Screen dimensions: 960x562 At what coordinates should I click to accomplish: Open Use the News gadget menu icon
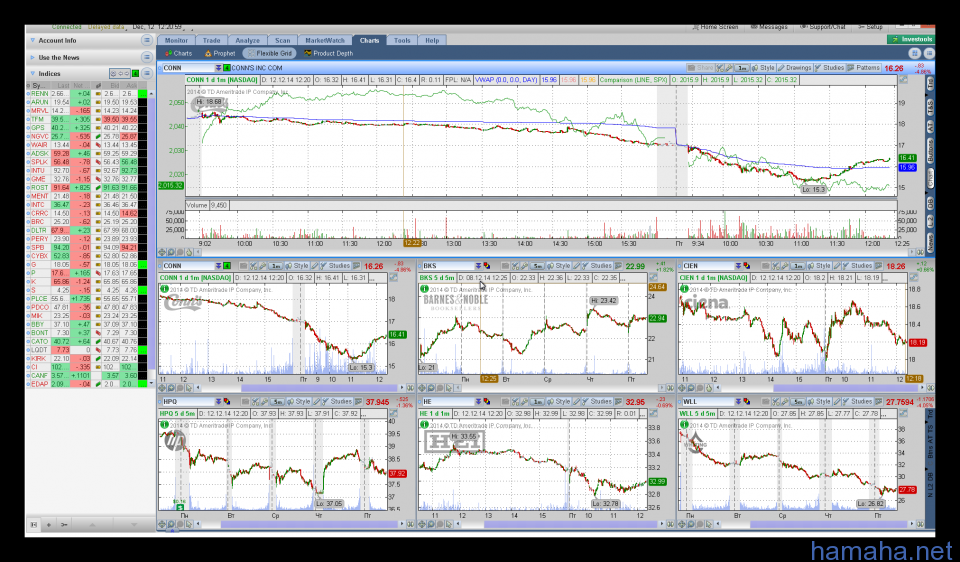pyautogui.click(x=146, y=57)
